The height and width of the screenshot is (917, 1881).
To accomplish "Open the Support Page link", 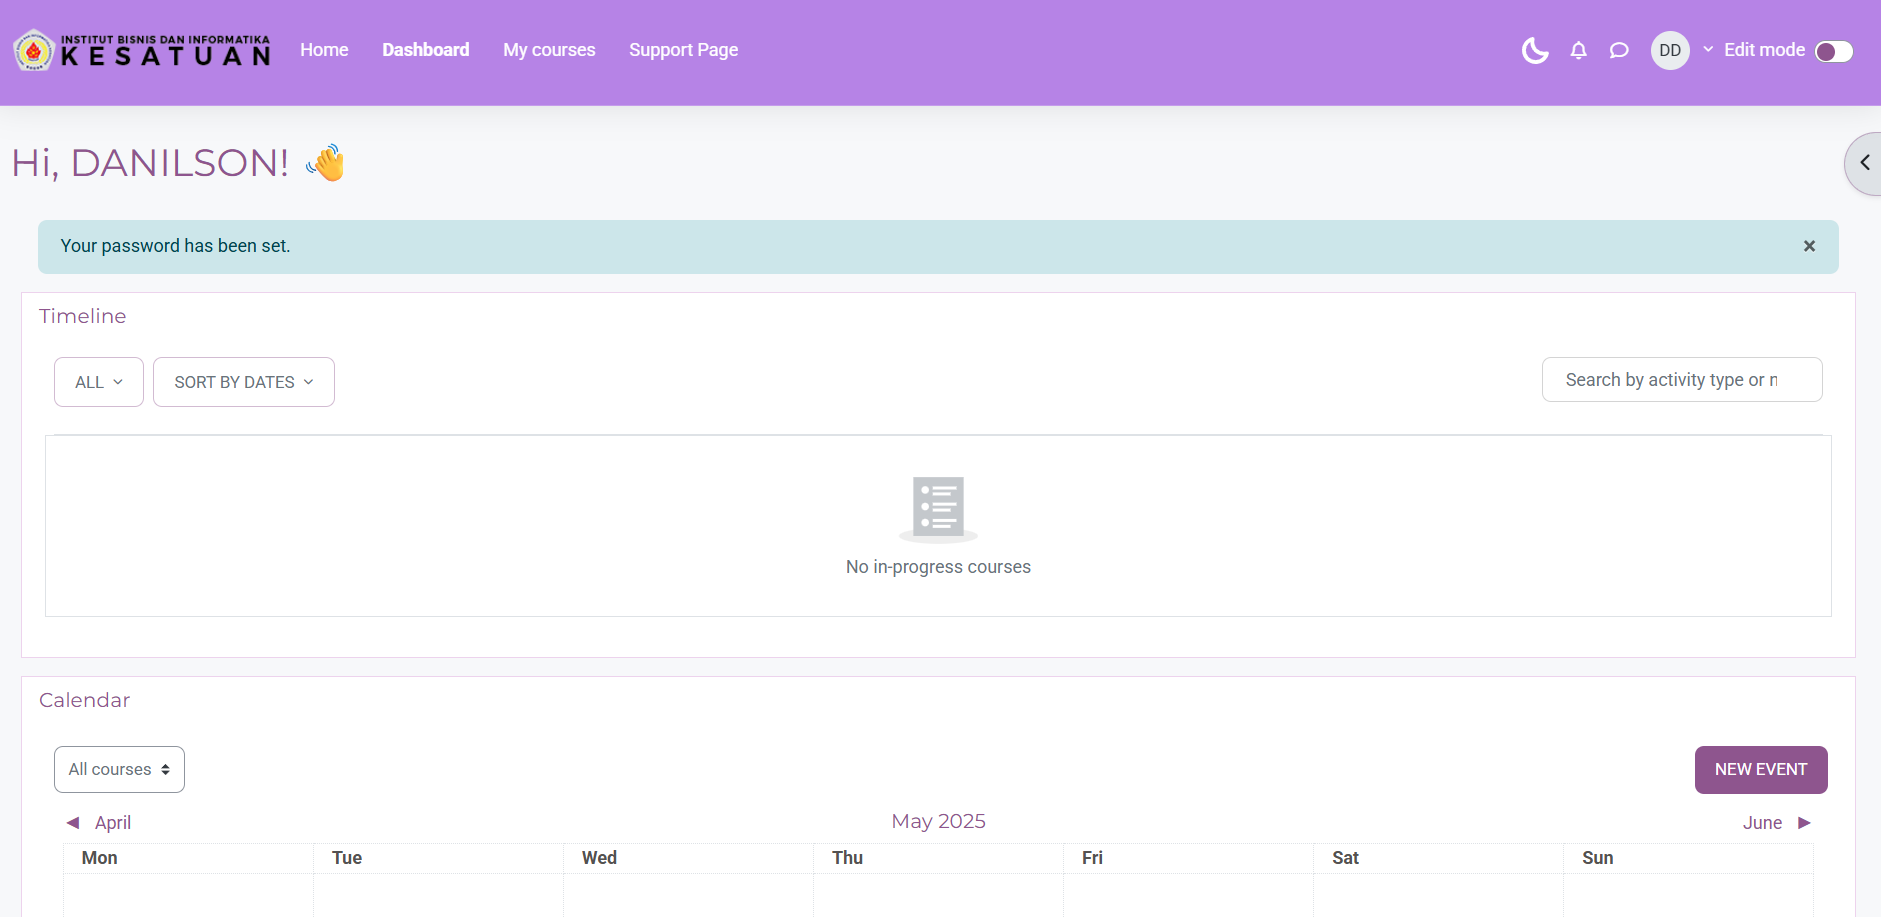I will (x=683, y=50).
